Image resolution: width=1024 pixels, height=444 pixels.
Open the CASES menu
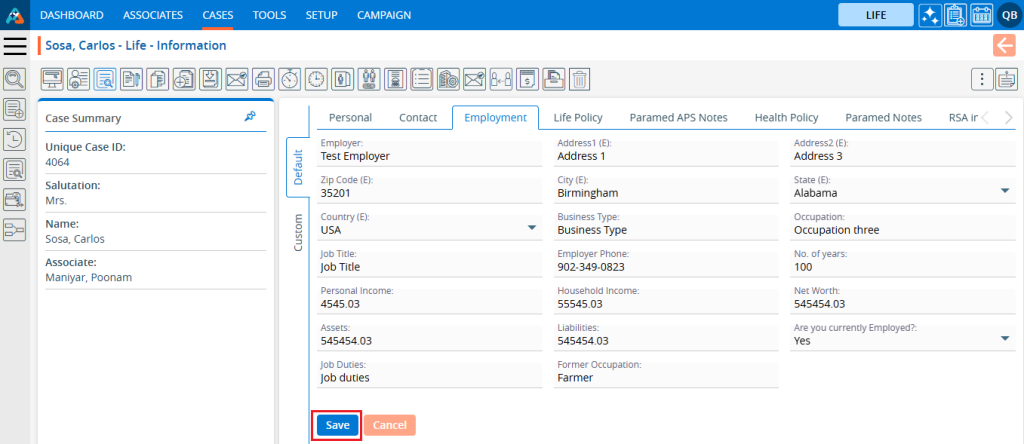(x=217, y=15)
